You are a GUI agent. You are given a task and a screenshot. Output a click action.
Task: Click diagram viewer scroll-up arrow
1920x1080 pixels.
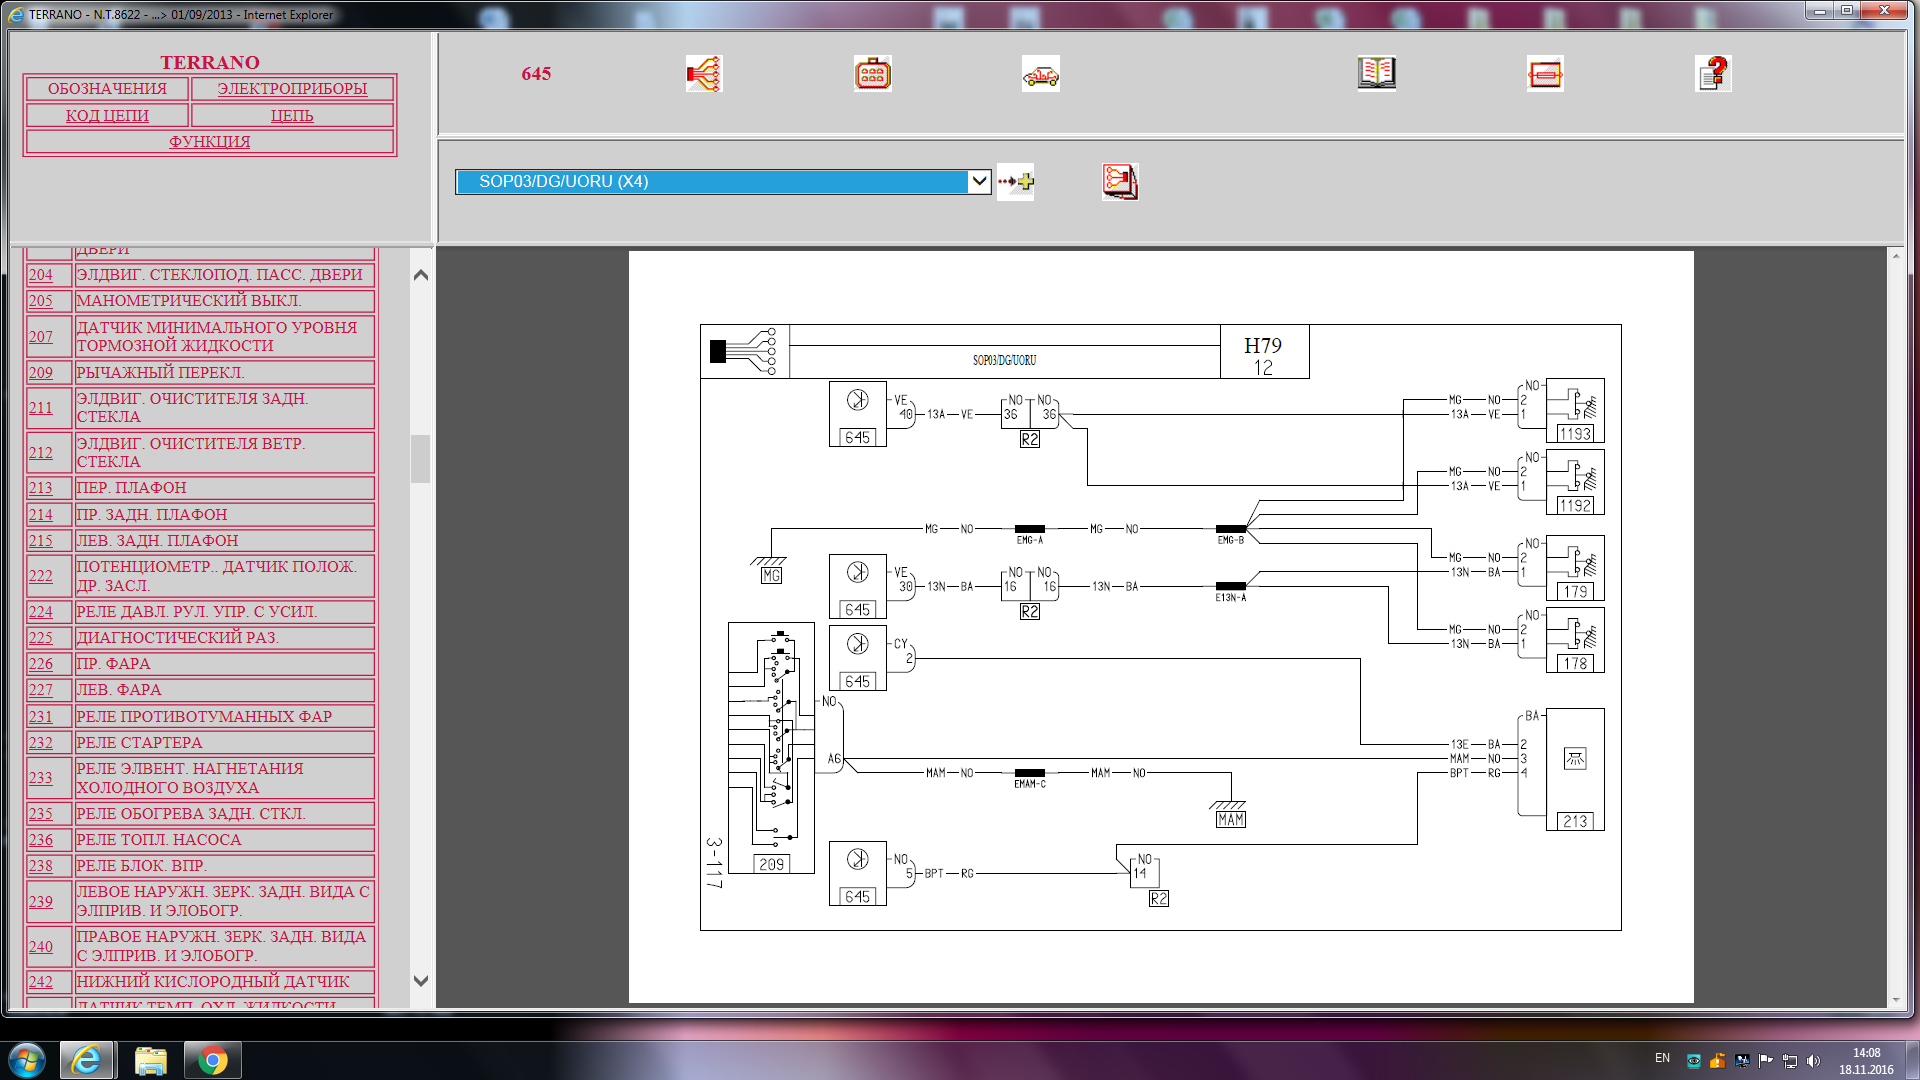pos(1896,257)
